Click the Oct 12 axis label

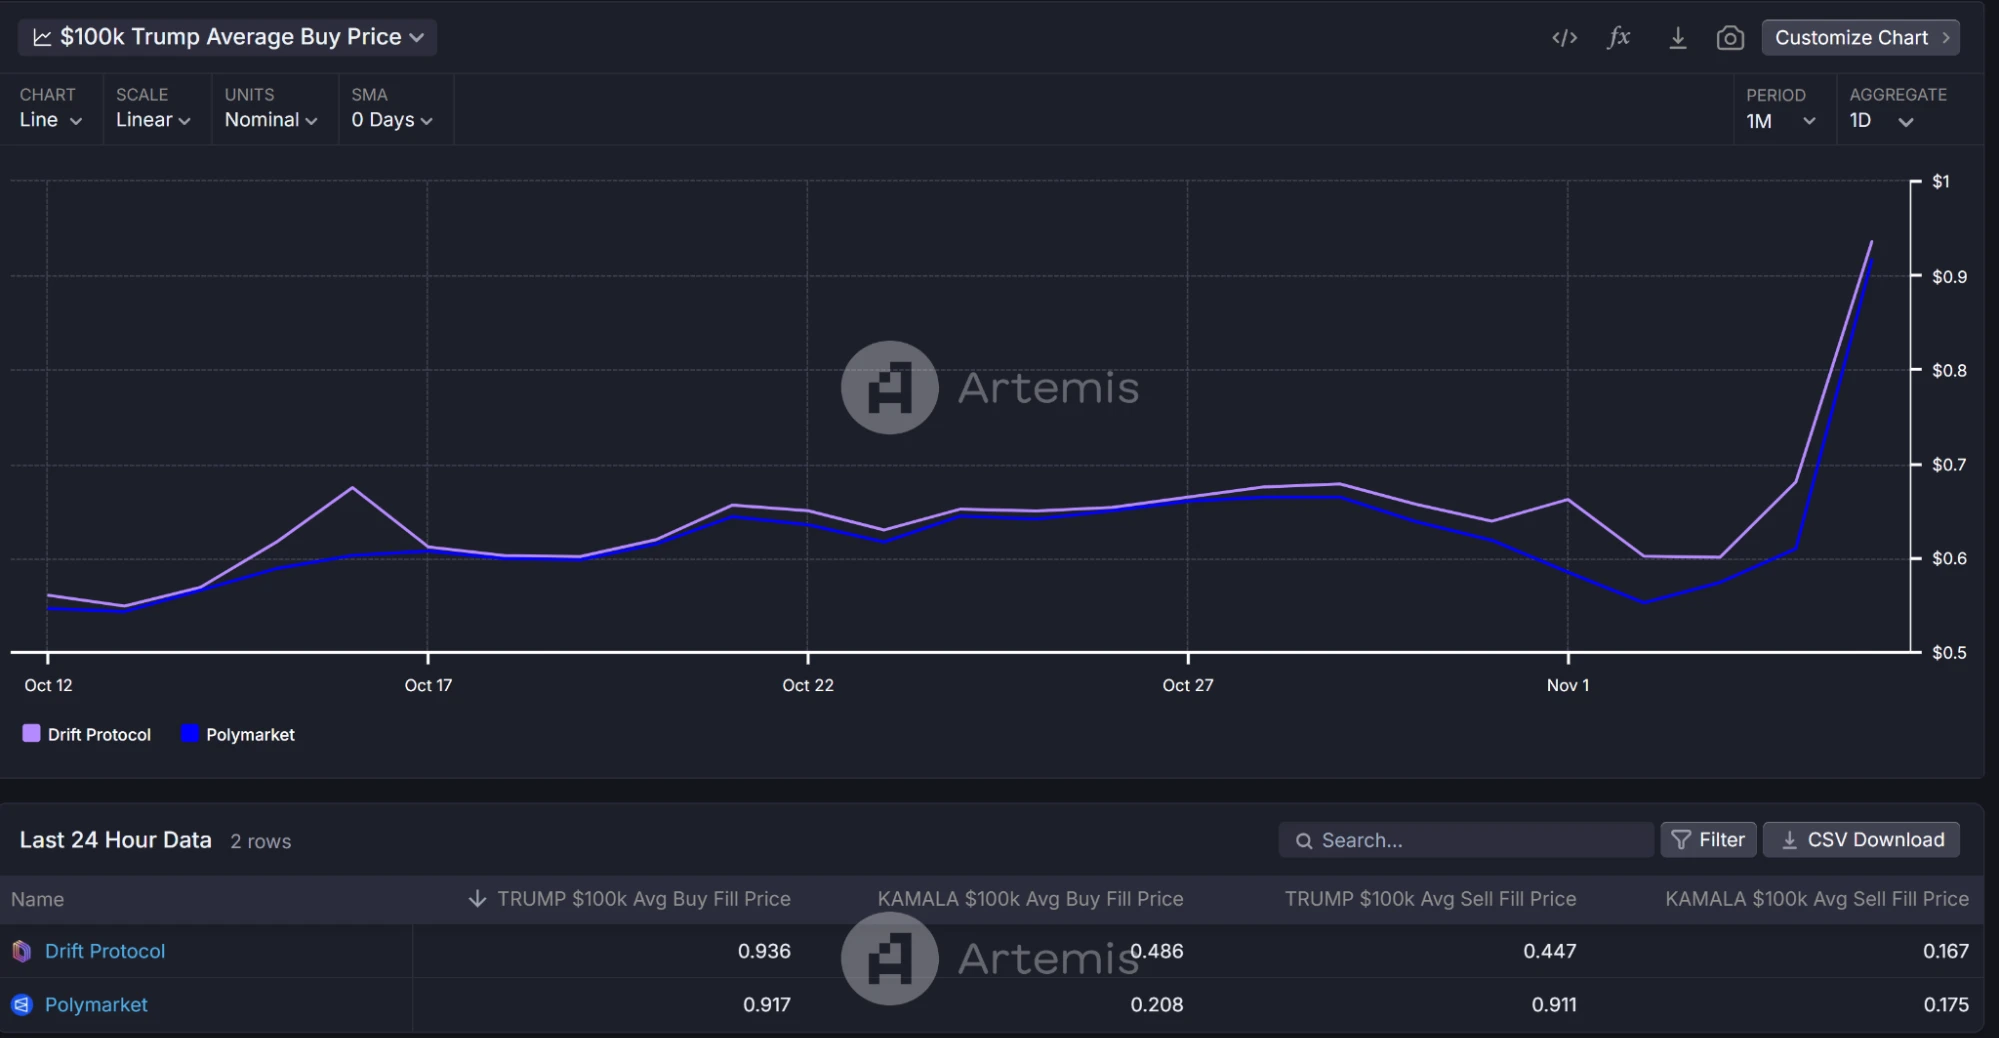pyautogui.click(x=48, y=685)
